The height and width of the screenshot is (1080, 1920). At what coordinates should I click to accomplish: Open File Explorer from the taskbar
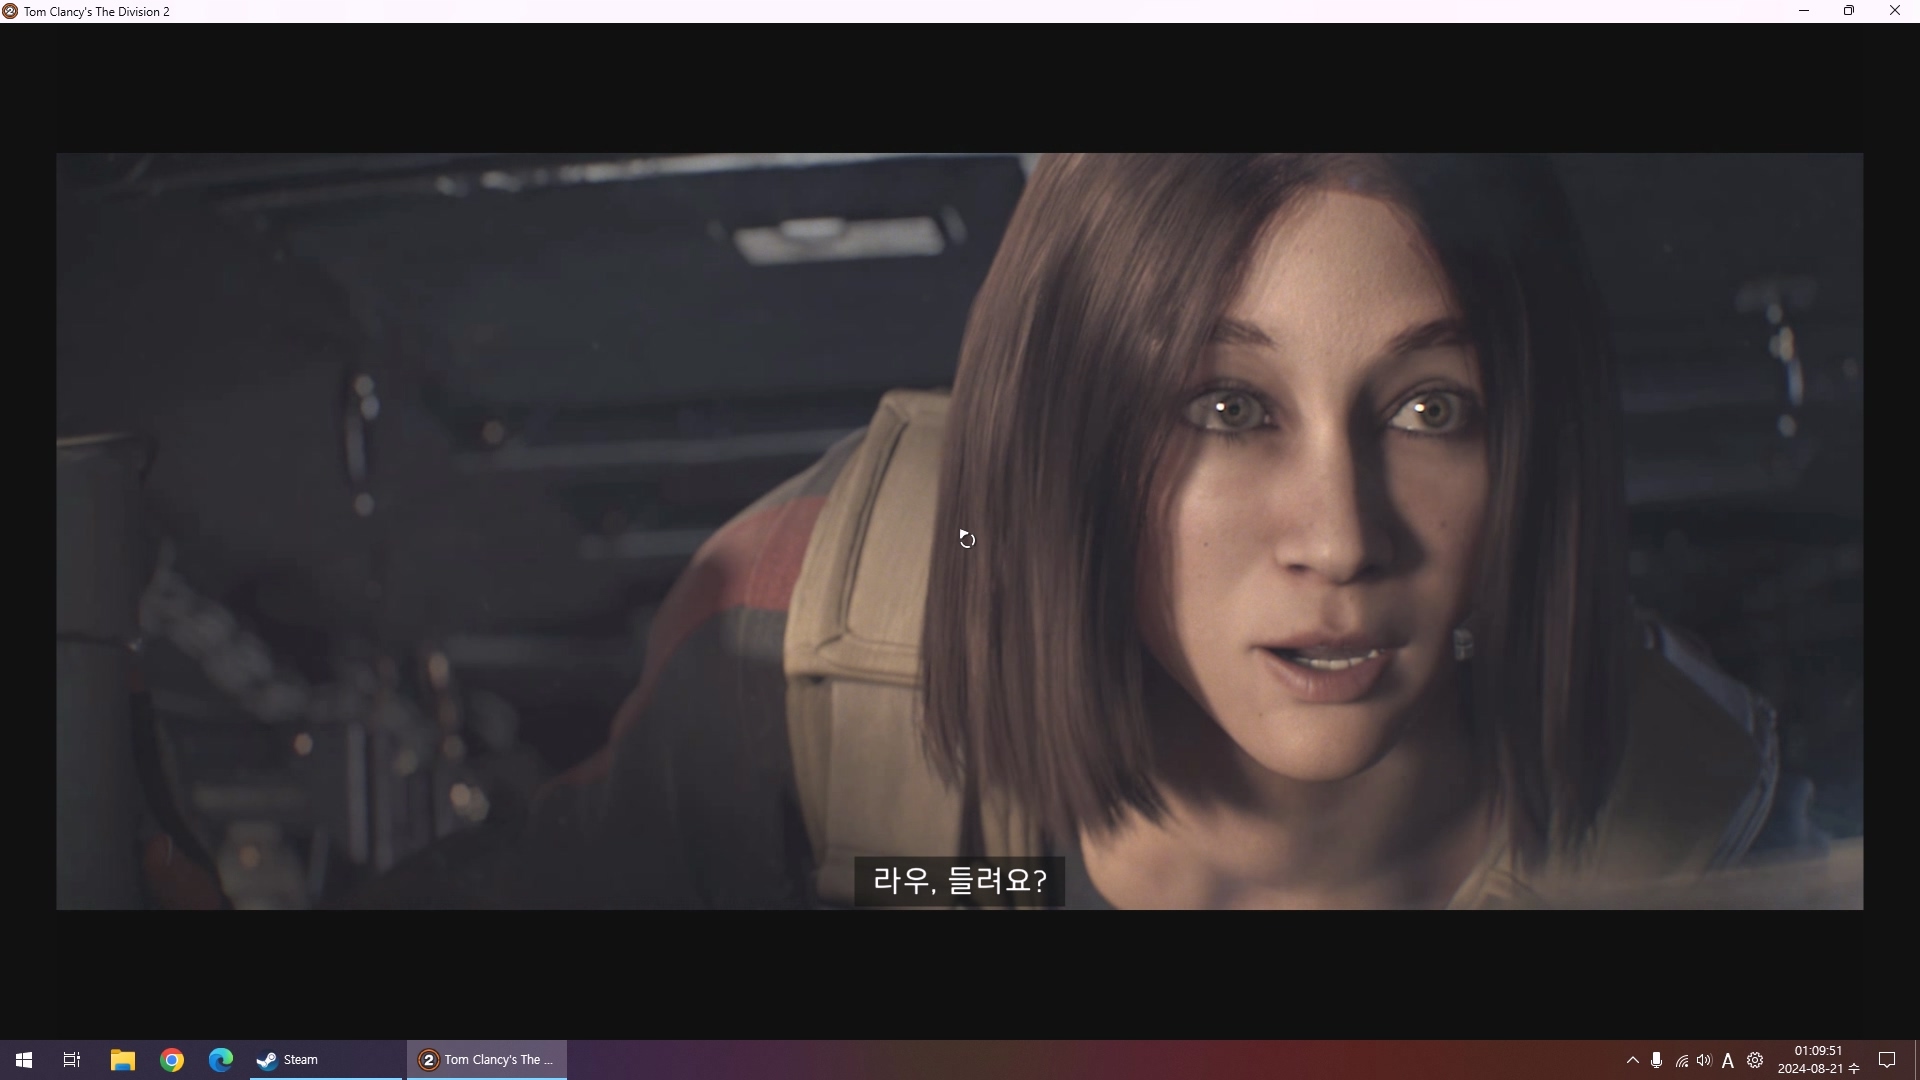[123, 1060]
